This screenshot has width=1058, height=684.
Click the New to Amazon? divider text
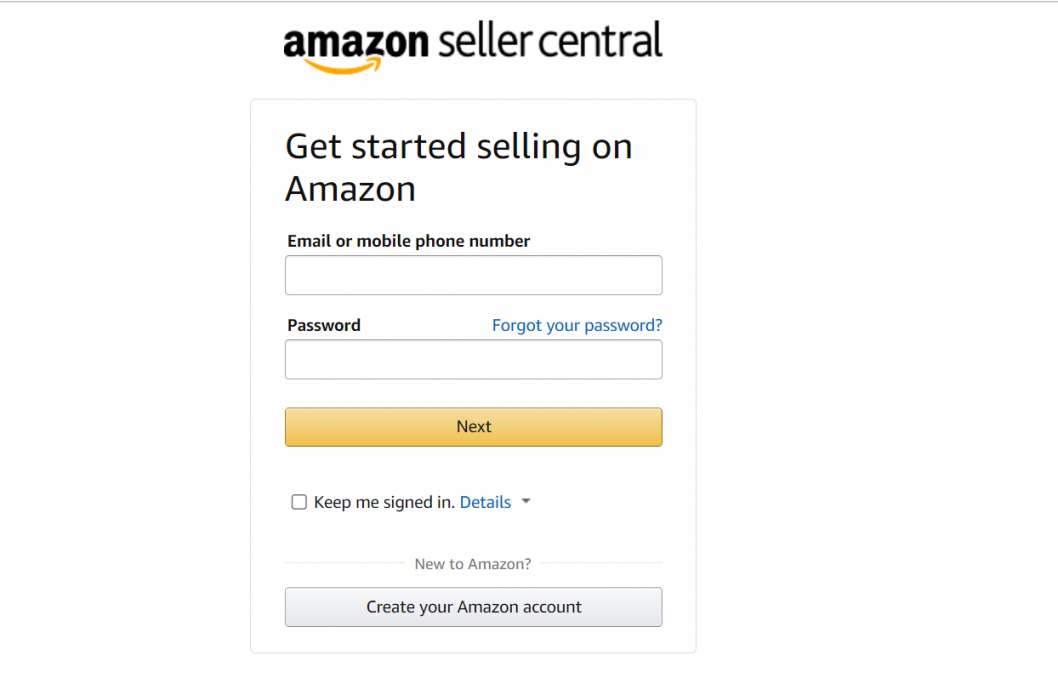click(473, 563)
